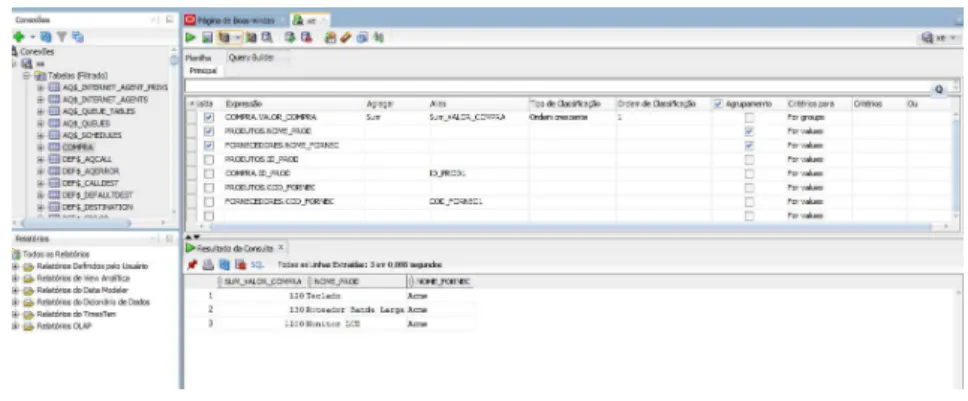Select the Ordem crescente cell
The image size is (968, 401).
570,117
